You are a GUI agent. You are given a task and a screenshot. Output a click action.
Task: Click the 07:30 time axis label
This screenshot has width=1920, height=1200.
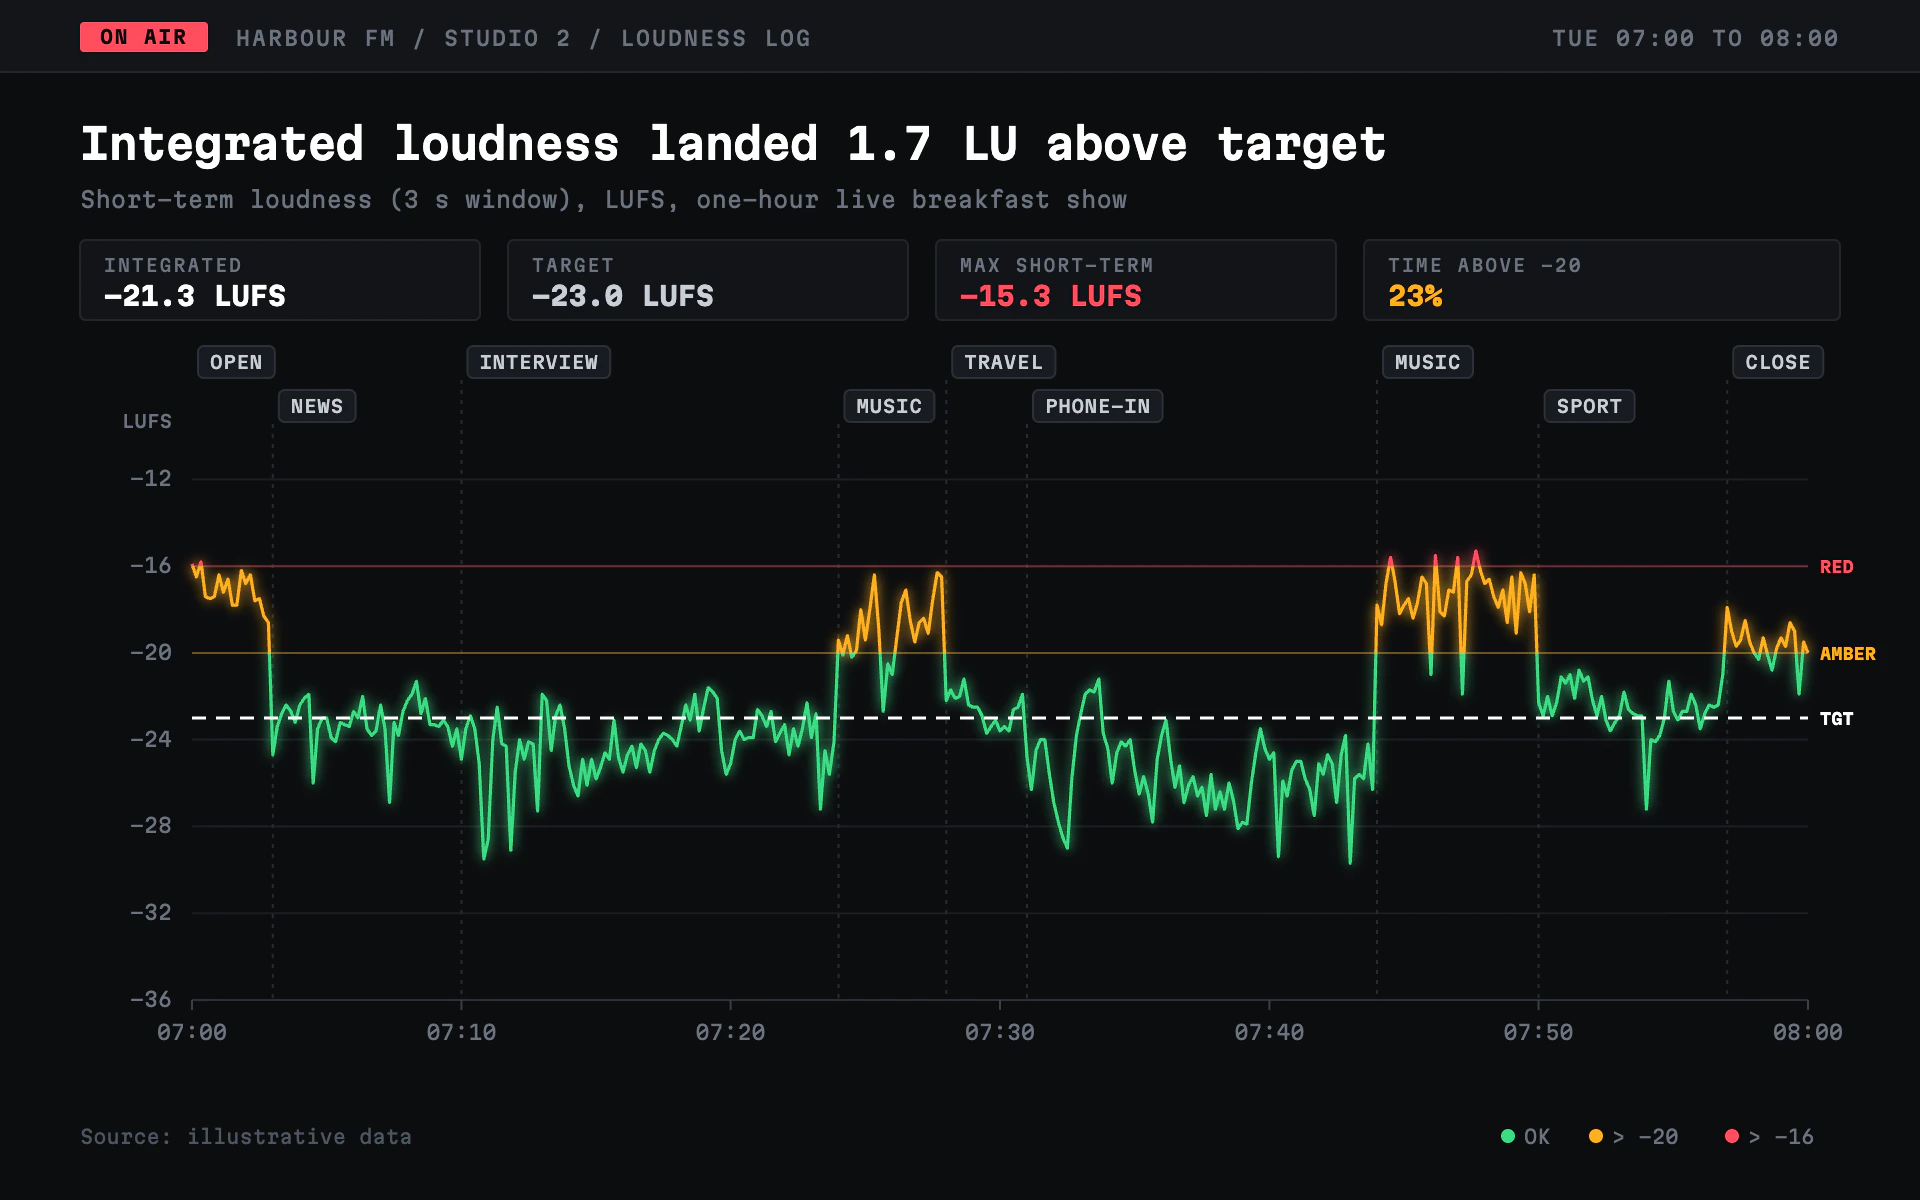(1000, 1032)
